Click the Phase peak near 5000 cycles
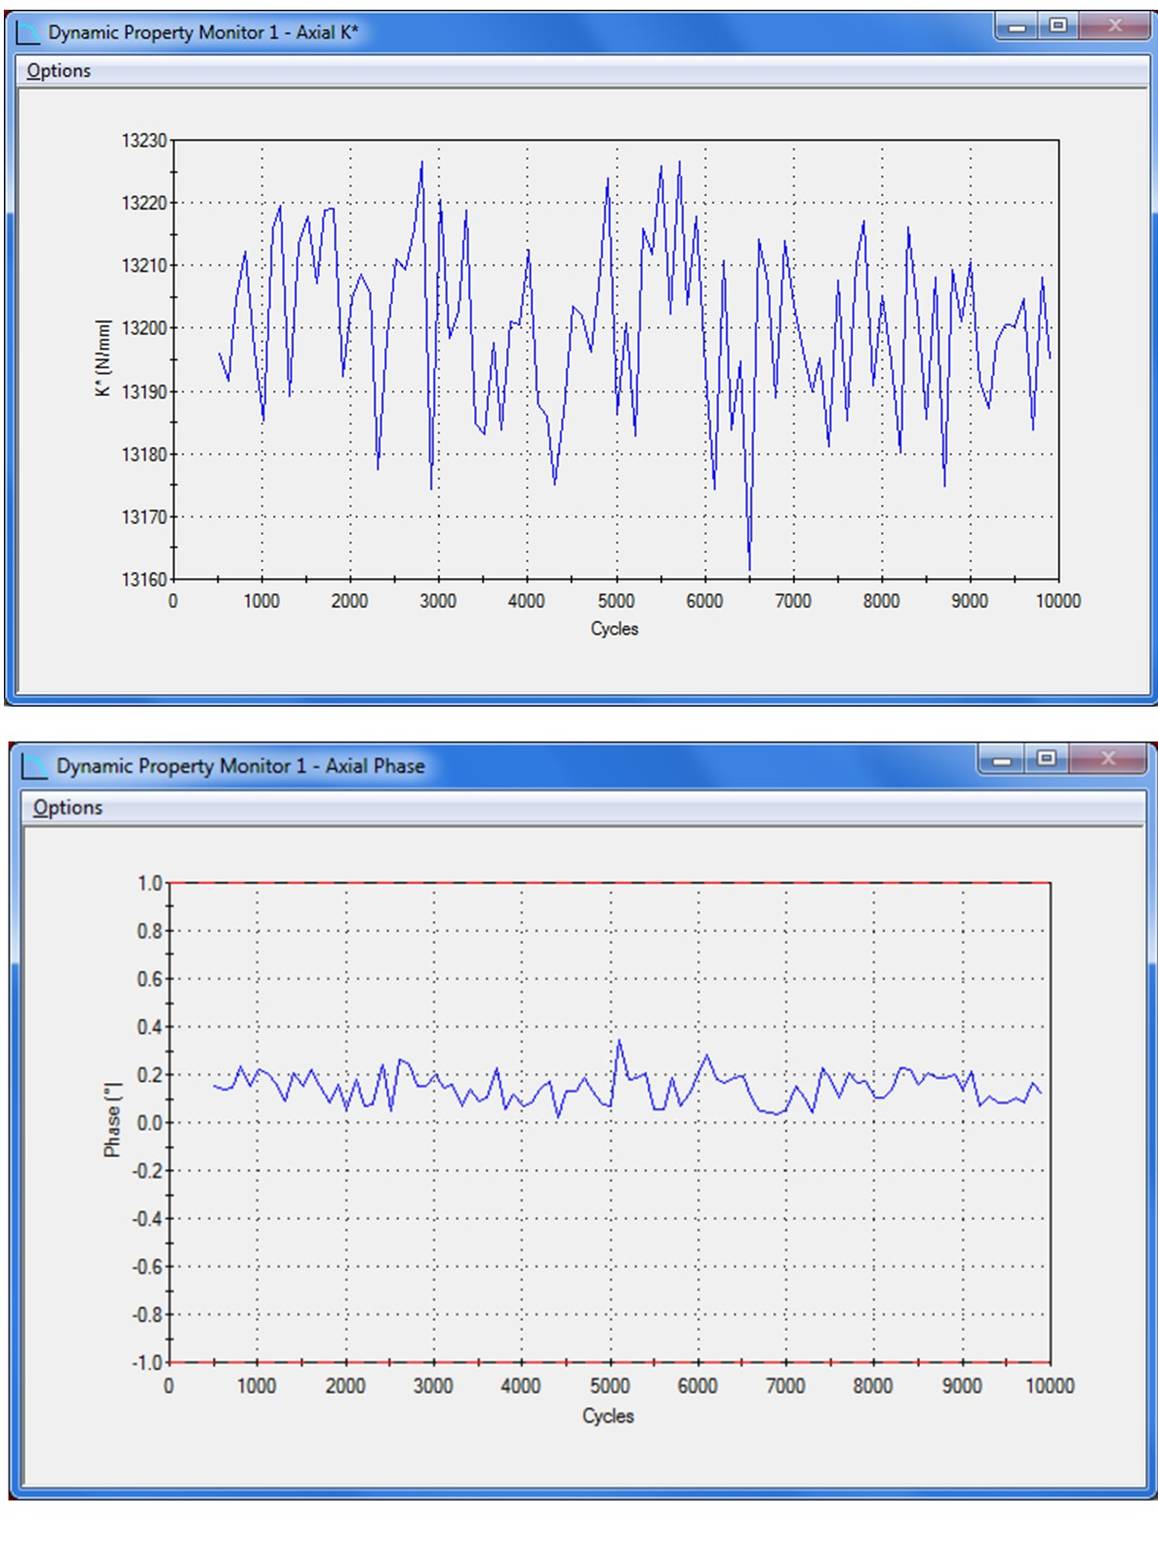The width and height of the screenshot is (1158, 1542). tap(619, 1042)
